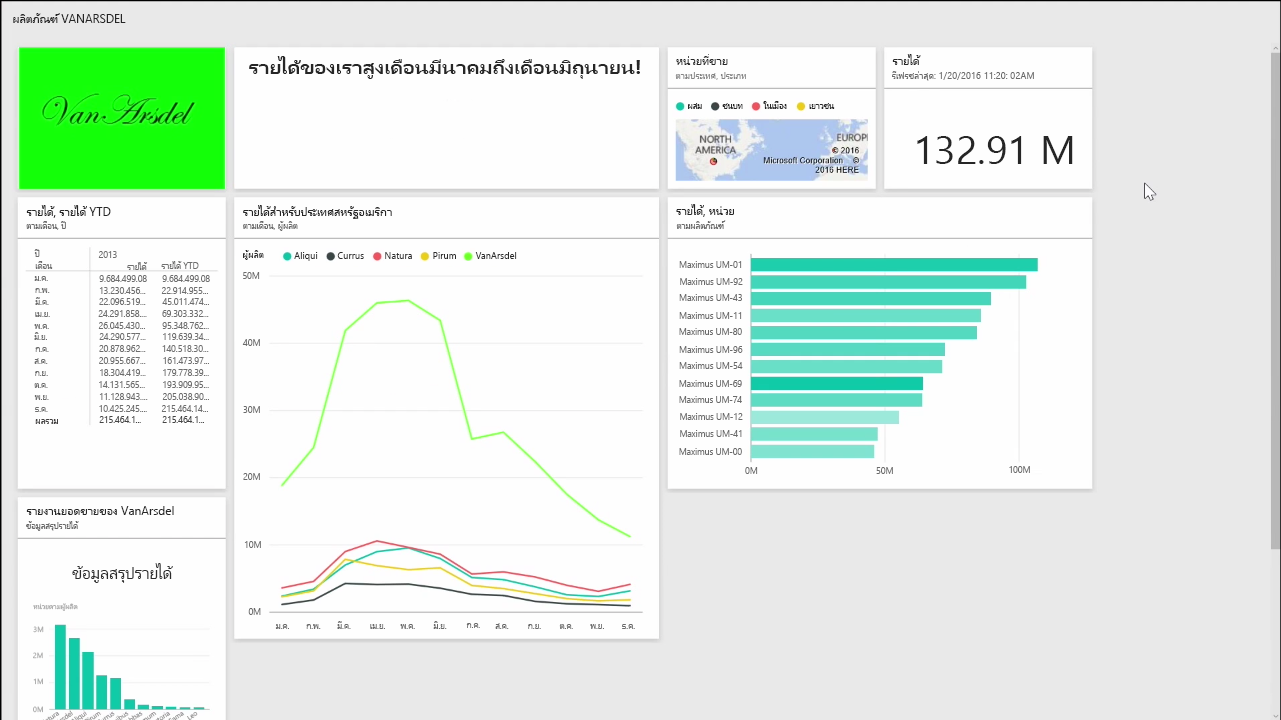Image resolution: width=1281 pixels, height=720 pixels.
Task: Click the 20.878.962 value in the table
Action: coord(123,349)
